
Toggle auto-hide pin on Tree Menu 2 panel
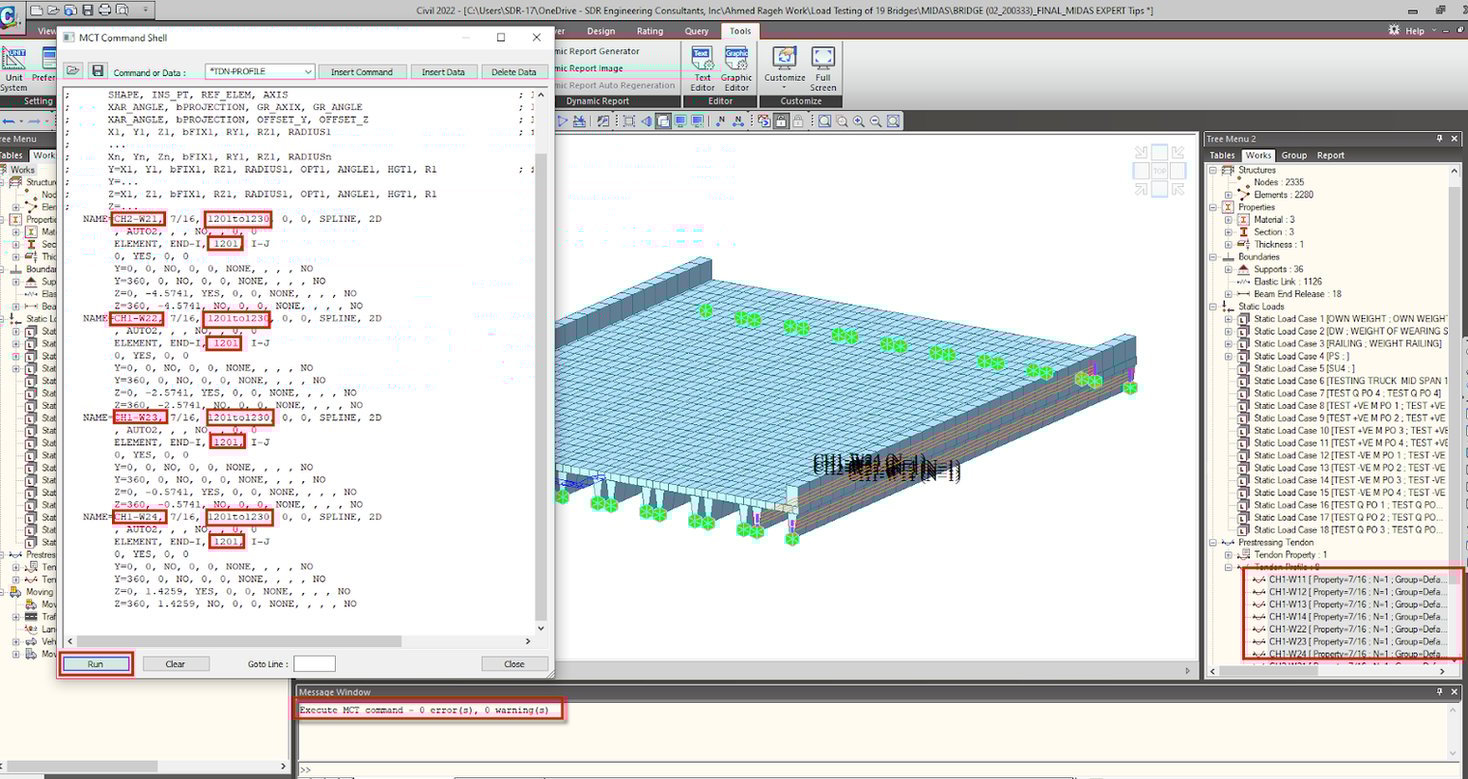pos(1441,138)
